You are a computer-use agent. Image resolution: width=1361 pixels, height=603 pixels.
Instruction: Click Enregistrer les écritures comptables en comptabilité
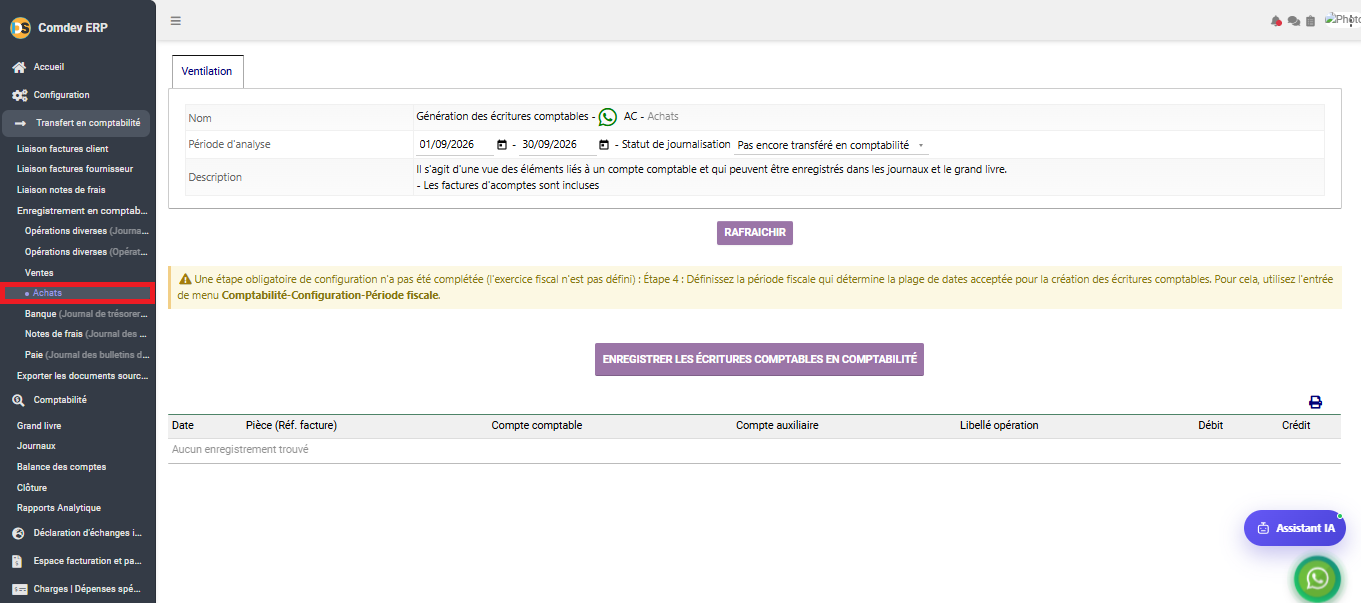point(759,359)
